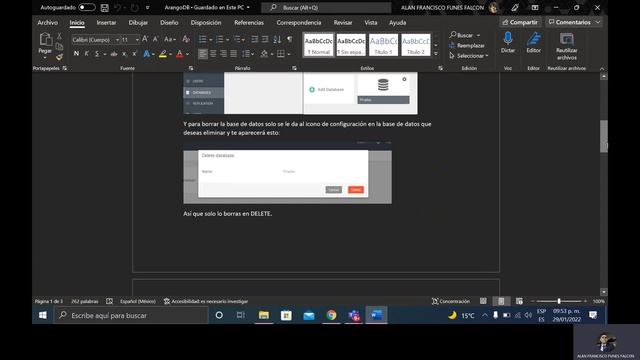Expand the borders dropdown arrow
The width and height of the screenshot is (640, 360).
pos(289,54)
